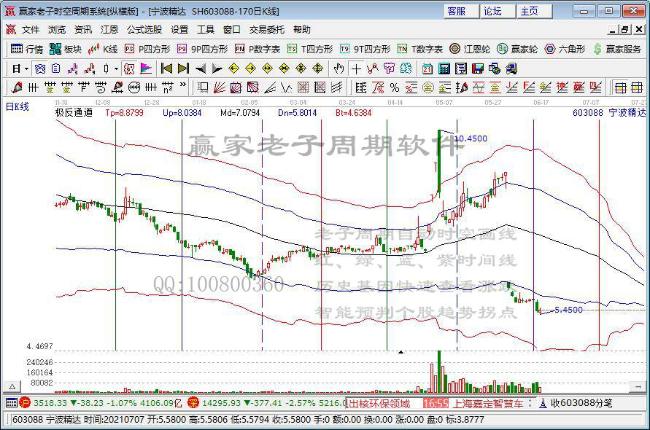This screenshot has width=650, height=430.
Task: Open the 窗口 menu
Action: 231,29
